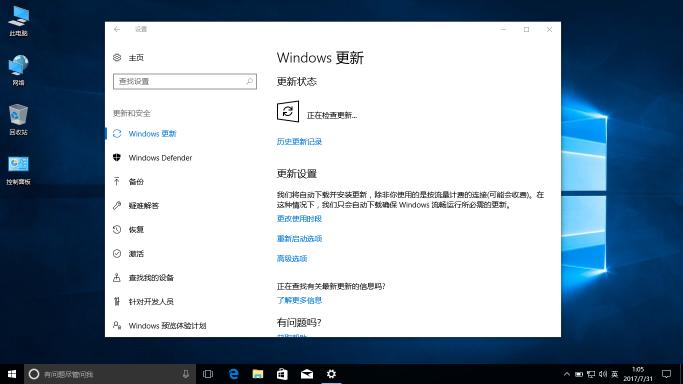
Task: Select 控制面板 desktop icon
Action: (18, 170)
